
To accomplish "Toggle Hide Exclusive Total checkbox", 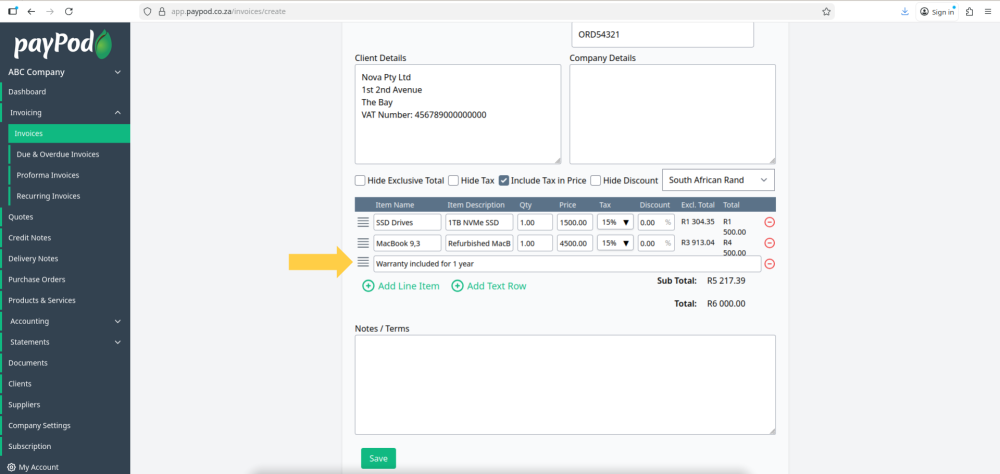I will (360, 181).
